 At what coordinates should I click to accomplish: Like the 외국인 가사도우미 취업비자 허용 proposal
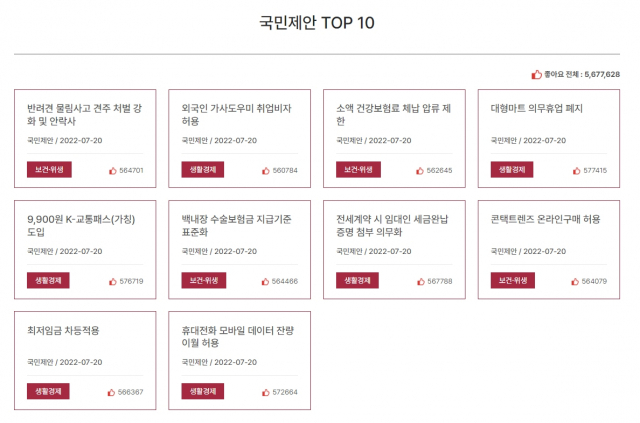pyautogui.click(x=266, y=171)
